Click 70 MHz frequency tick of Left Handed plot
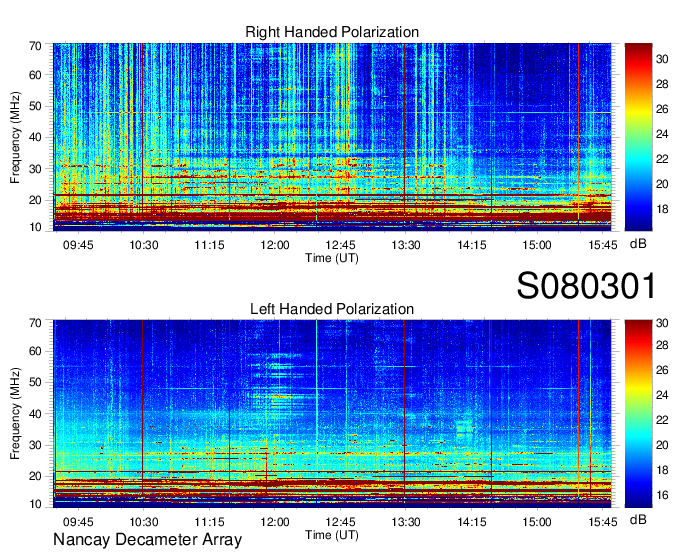The height and width of the screenshot is (552, 680). (x=35, y=323)
